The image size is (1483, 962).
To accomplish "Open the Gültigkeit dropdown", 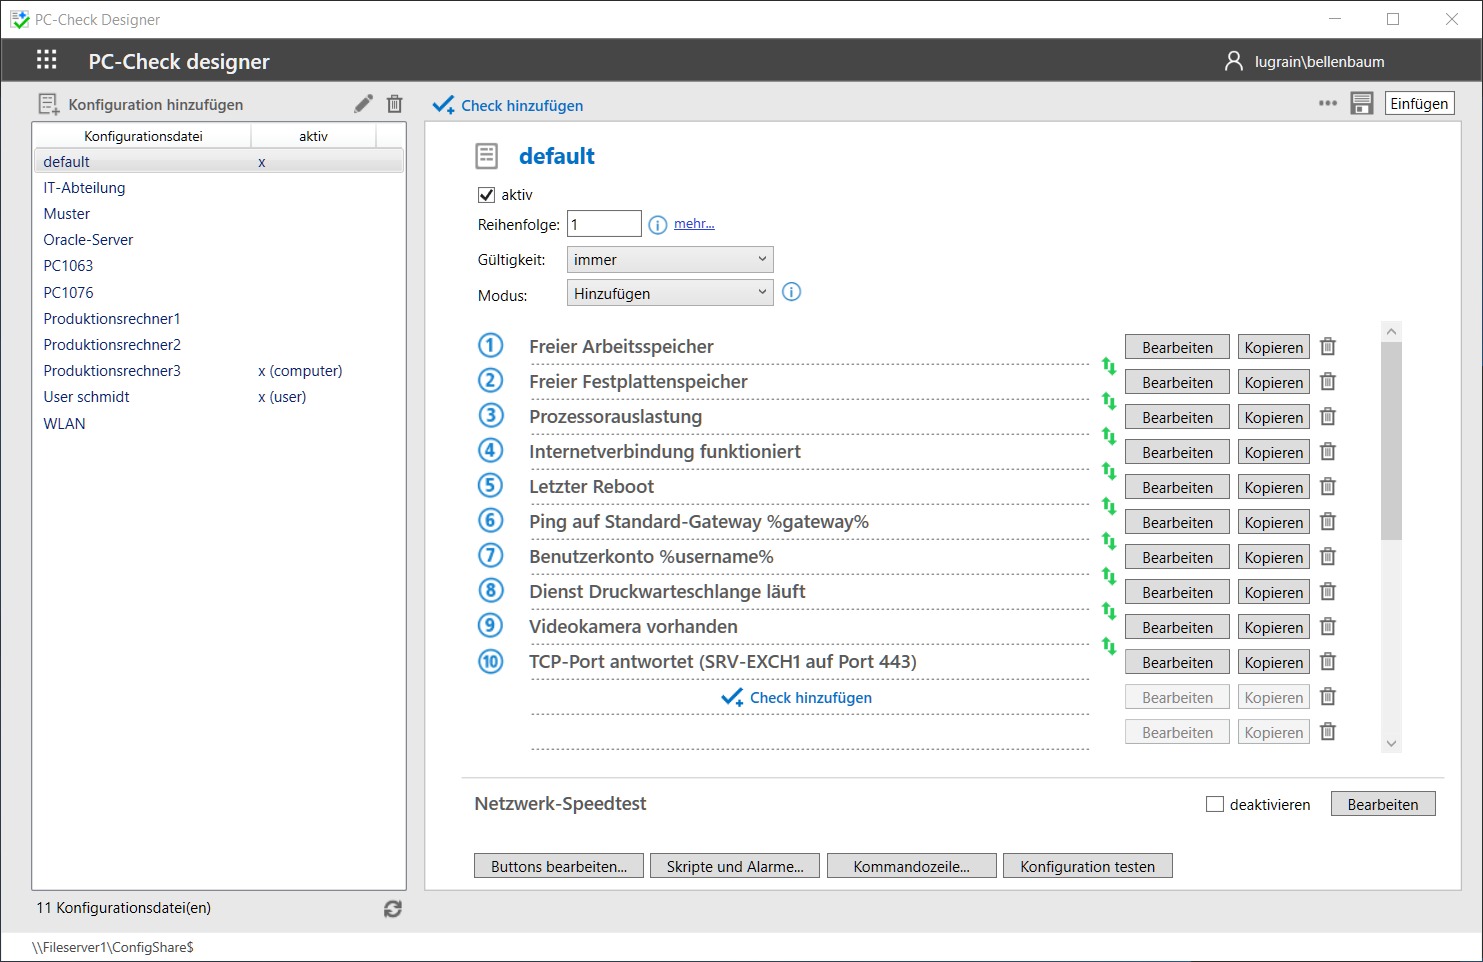I will [669, 260].
